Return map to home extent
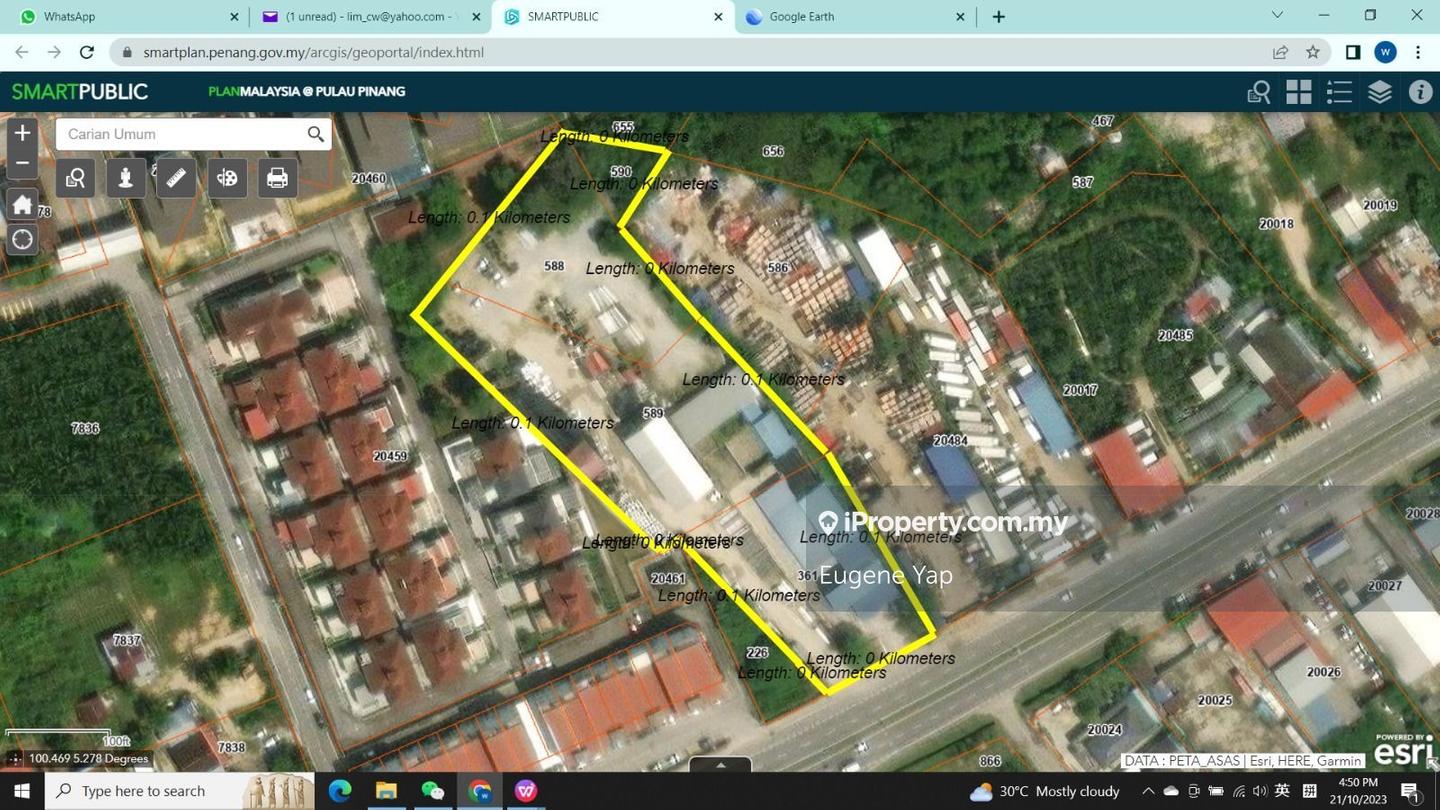Viewport: 1440px width, 810px height. (22, 205)
